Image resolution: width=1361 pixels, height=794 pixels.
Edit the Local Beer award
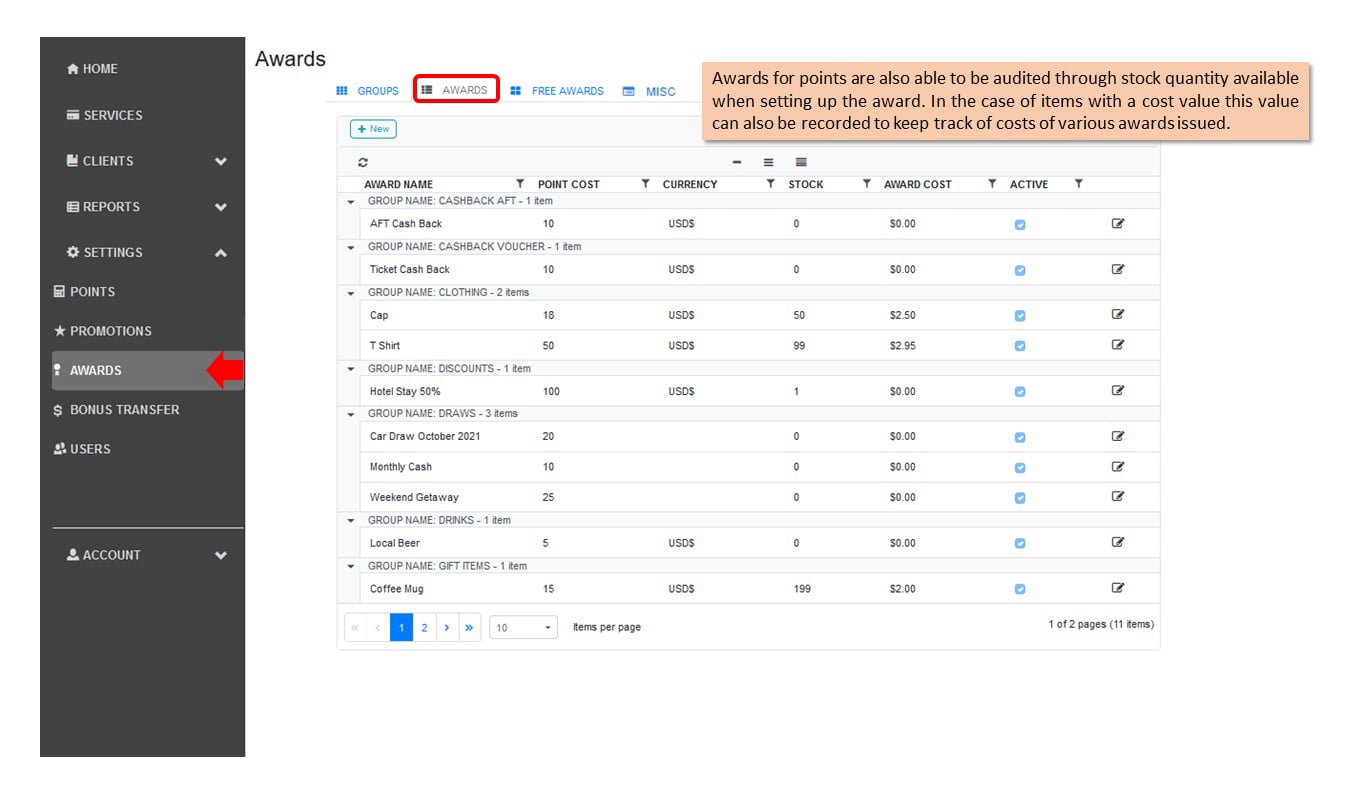pyautogui.click(x=1118, y=542)
